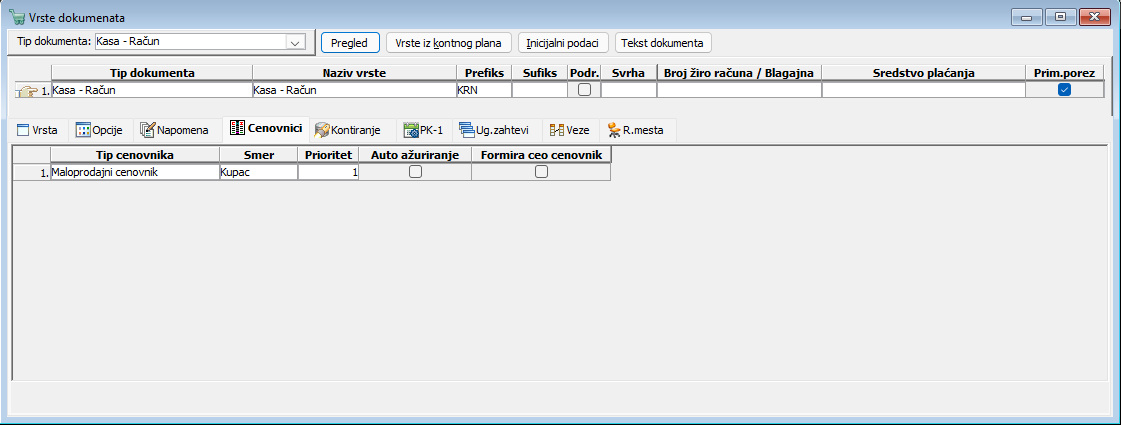Click Tip dokumenta cell Kasa - Račun in grid

(x=152, y=90)
